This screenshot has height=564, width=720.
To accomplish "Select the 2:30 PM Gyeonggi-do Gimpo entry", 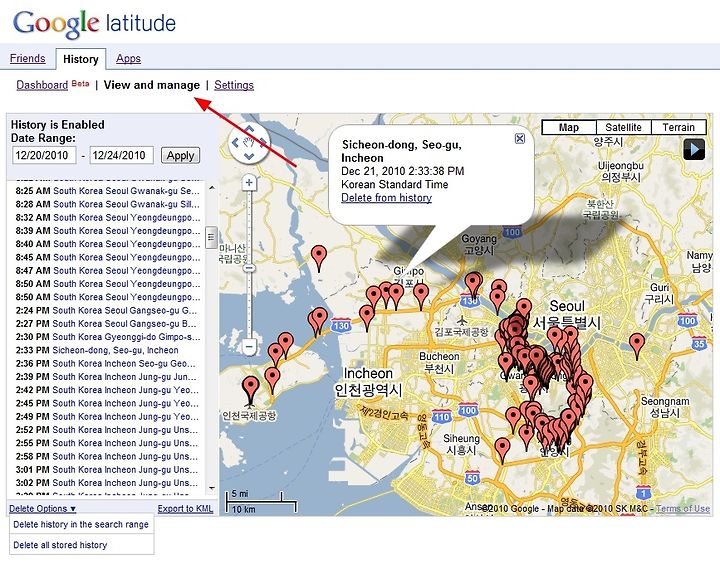I will [x=107, y=337].
